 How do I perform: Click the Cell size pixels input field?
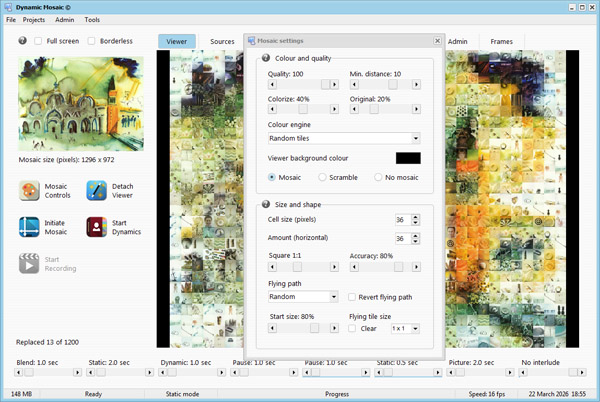tap(400, 220)
